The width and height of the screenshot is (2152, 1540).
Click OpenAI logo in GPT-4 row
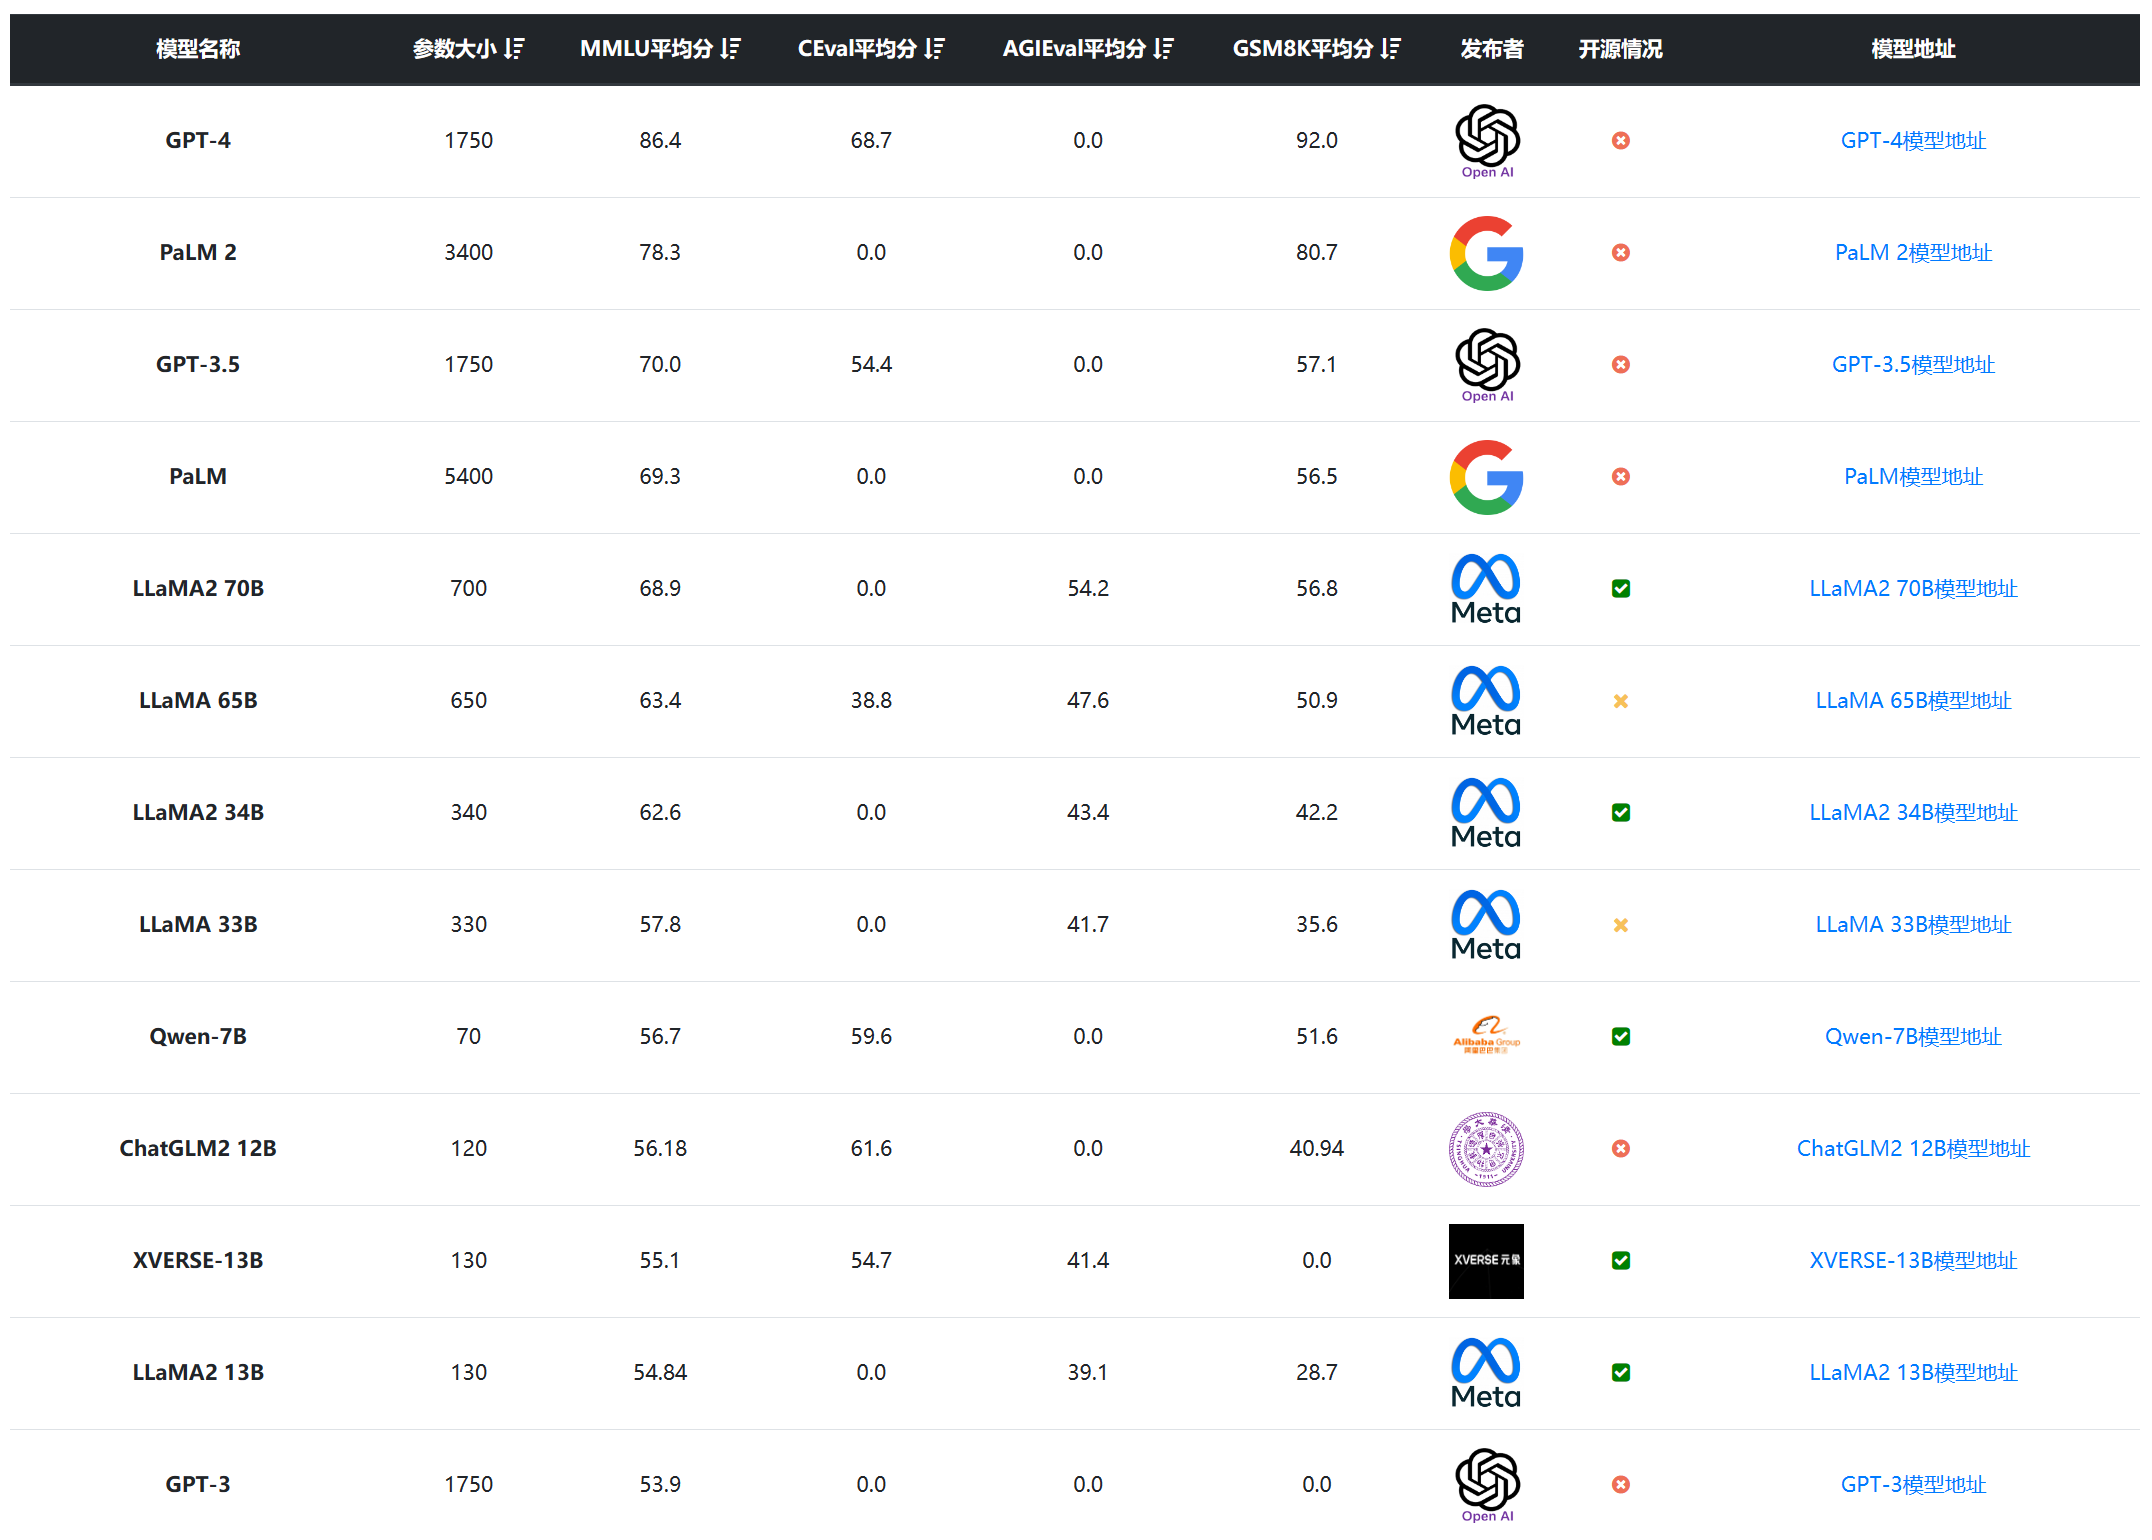pyautogui.click(x=1486, y=139)
